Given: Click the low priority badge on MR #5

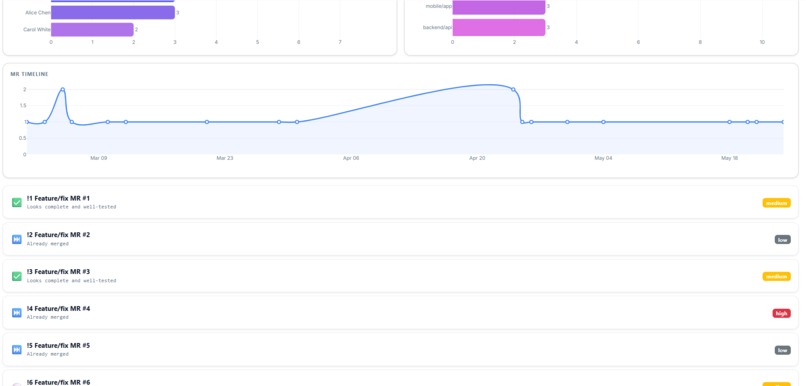Looking at the screenshot, I should (x=782, y=350).
